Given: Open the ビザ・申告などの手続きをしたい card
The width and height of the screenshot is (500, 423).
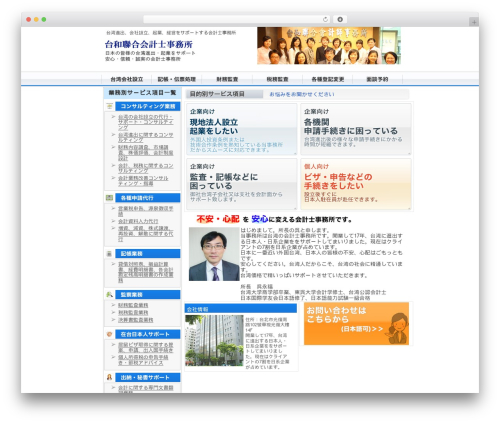Looking at the screenshot, I should 356,184.
